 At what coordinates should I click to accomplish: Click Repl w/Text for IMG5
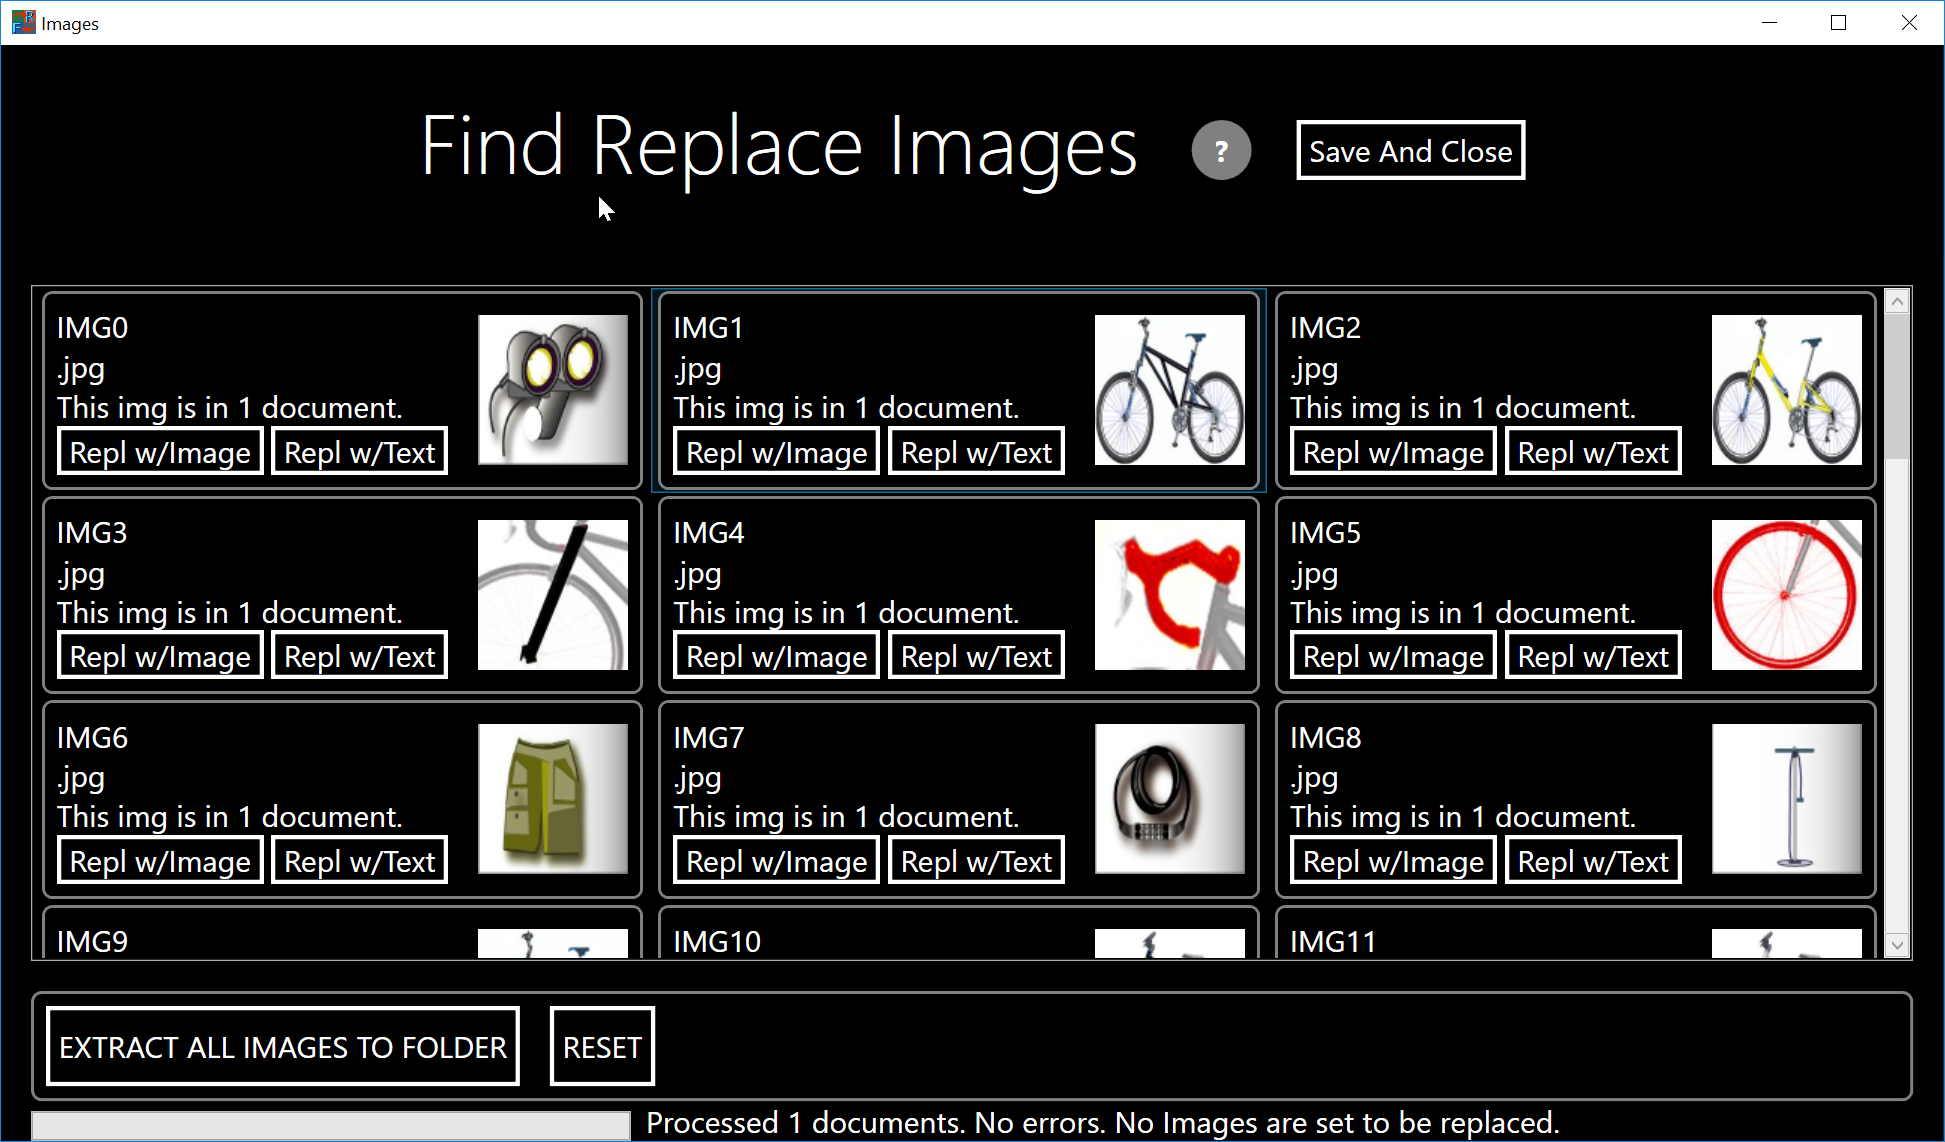pos(1593,656)
